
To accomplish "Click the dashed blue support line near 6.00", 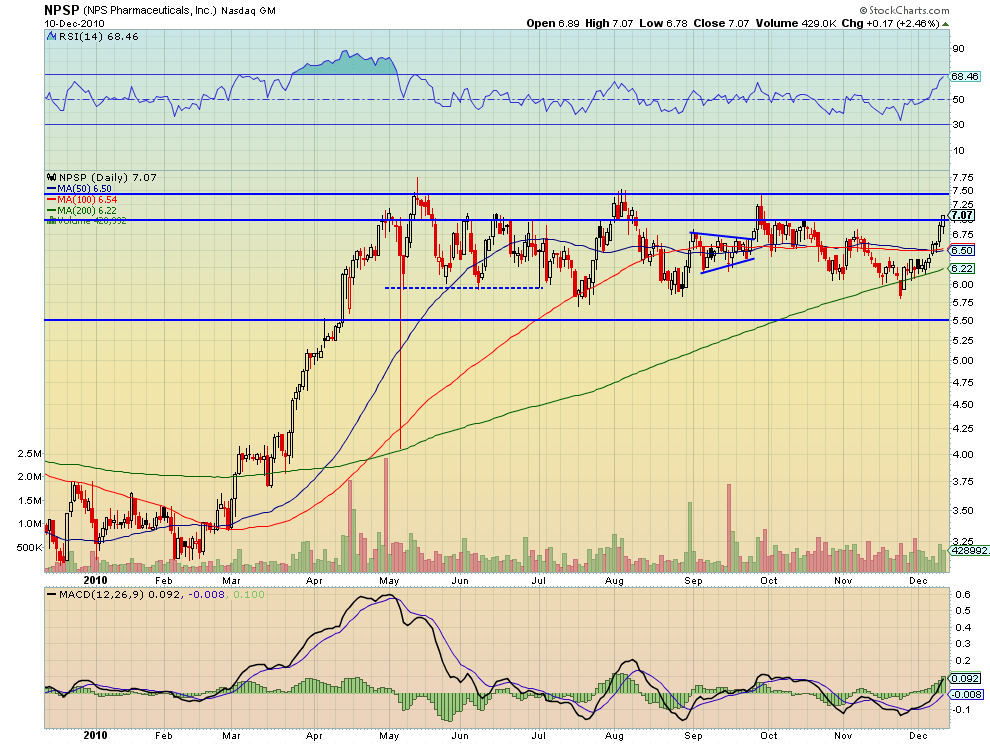I will coord(463,288).
